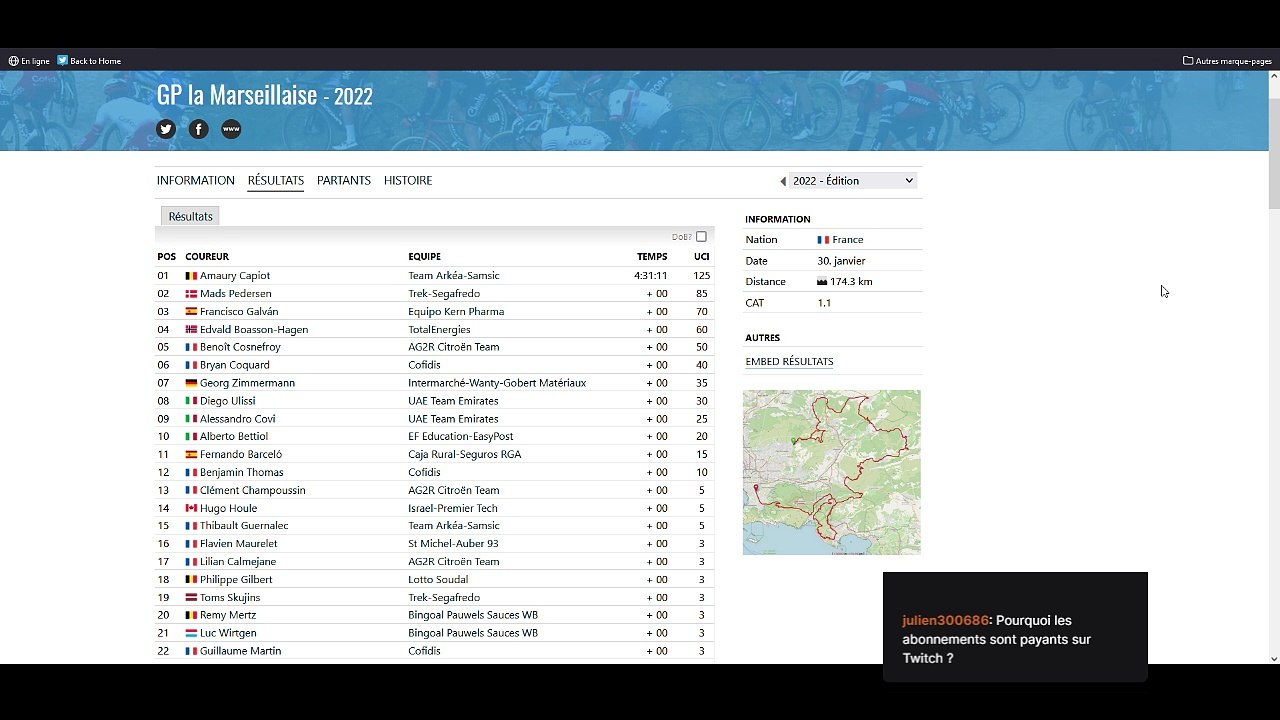Image resolution: width=1280 pixels, height=720 pixels.
Task: Click the julien300686 username in chat popup
Action: tap(945, 621)
